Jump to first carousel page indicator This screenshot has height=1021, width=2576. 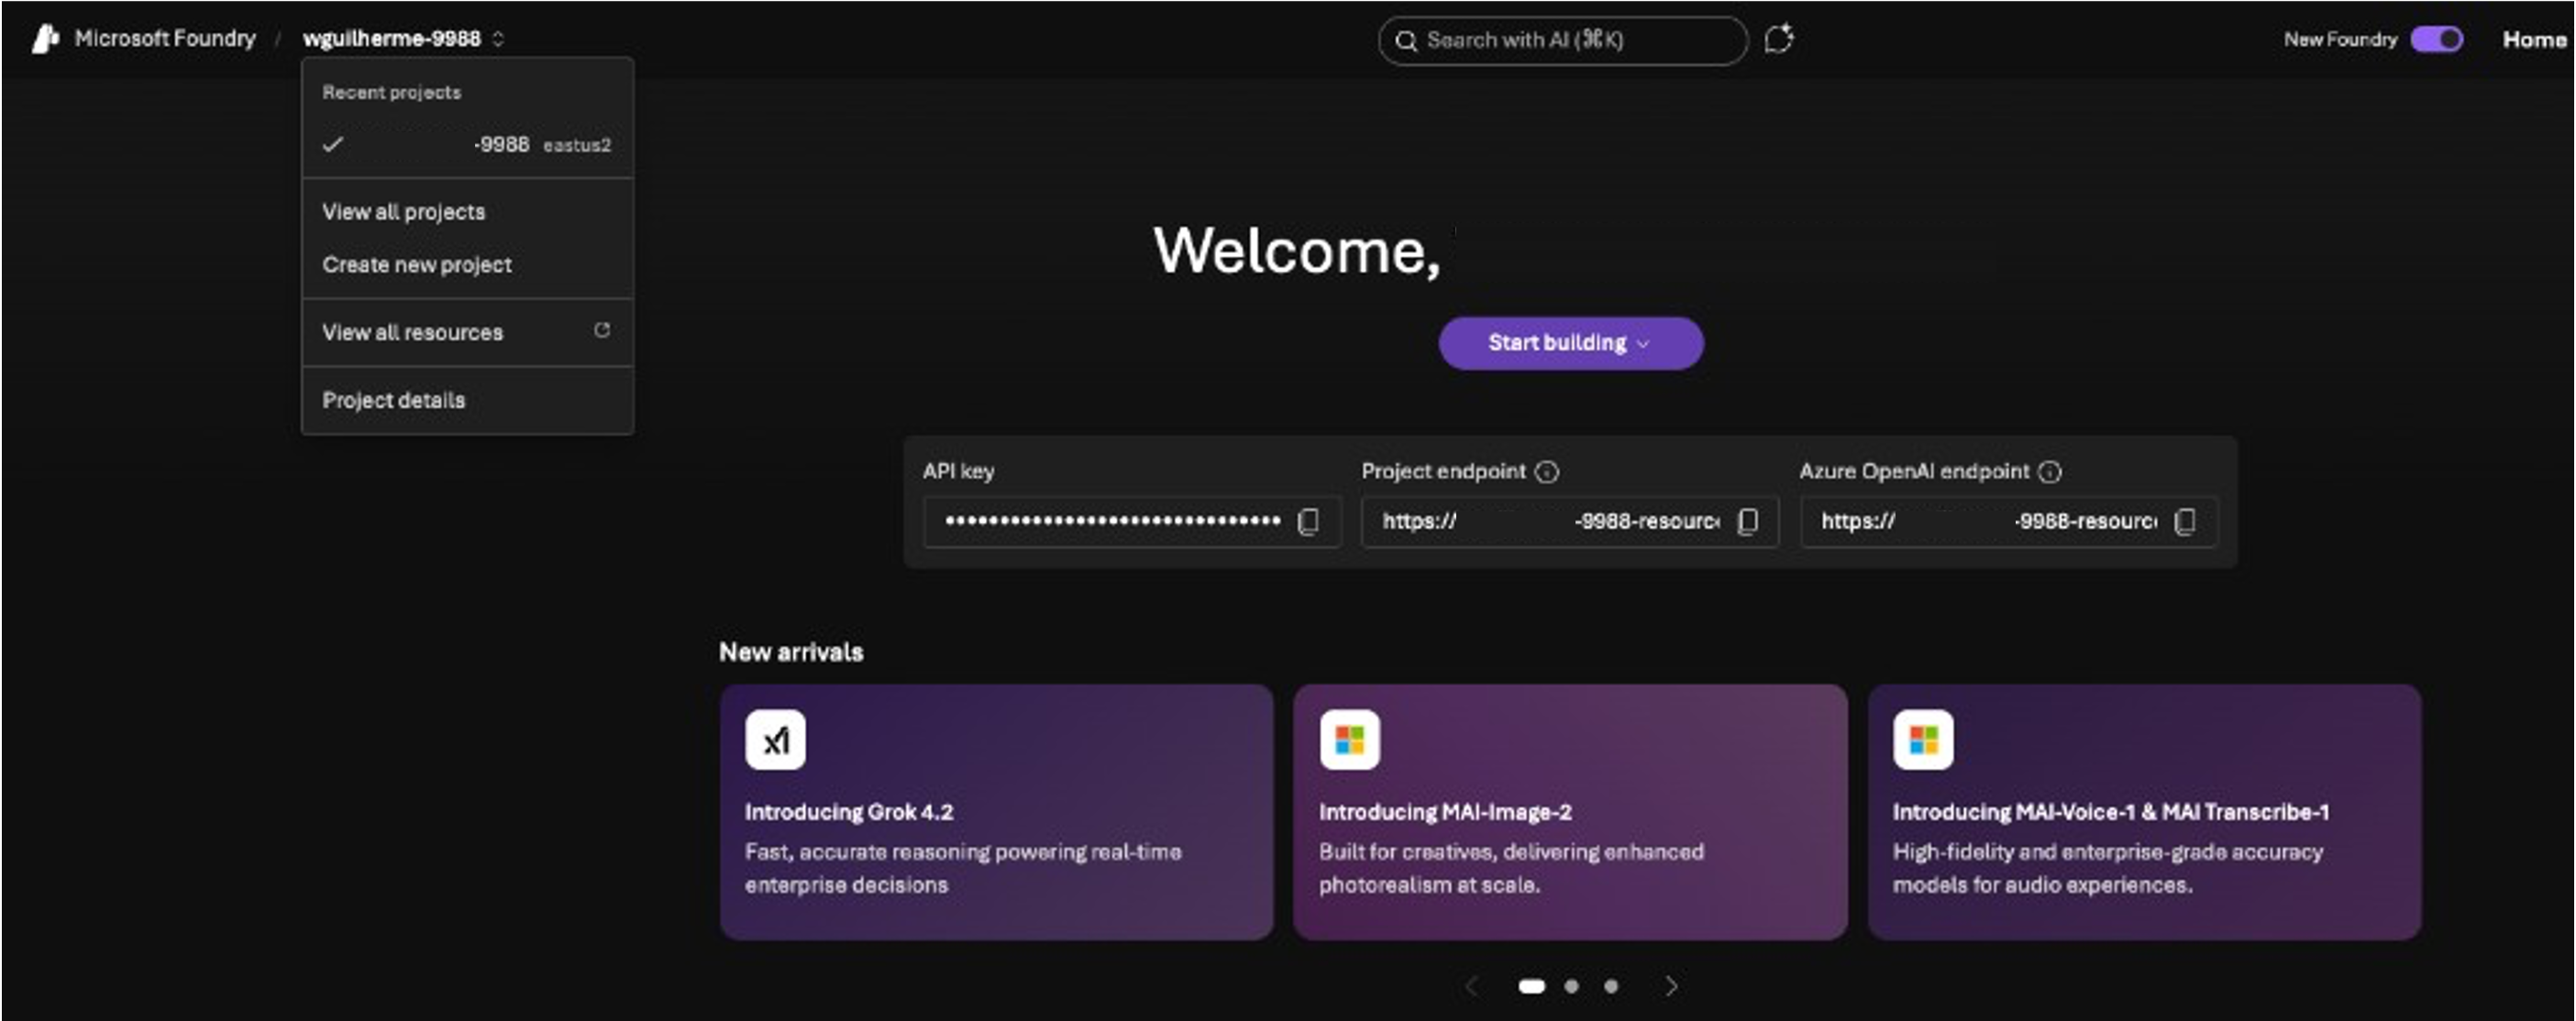point(1531,986)
